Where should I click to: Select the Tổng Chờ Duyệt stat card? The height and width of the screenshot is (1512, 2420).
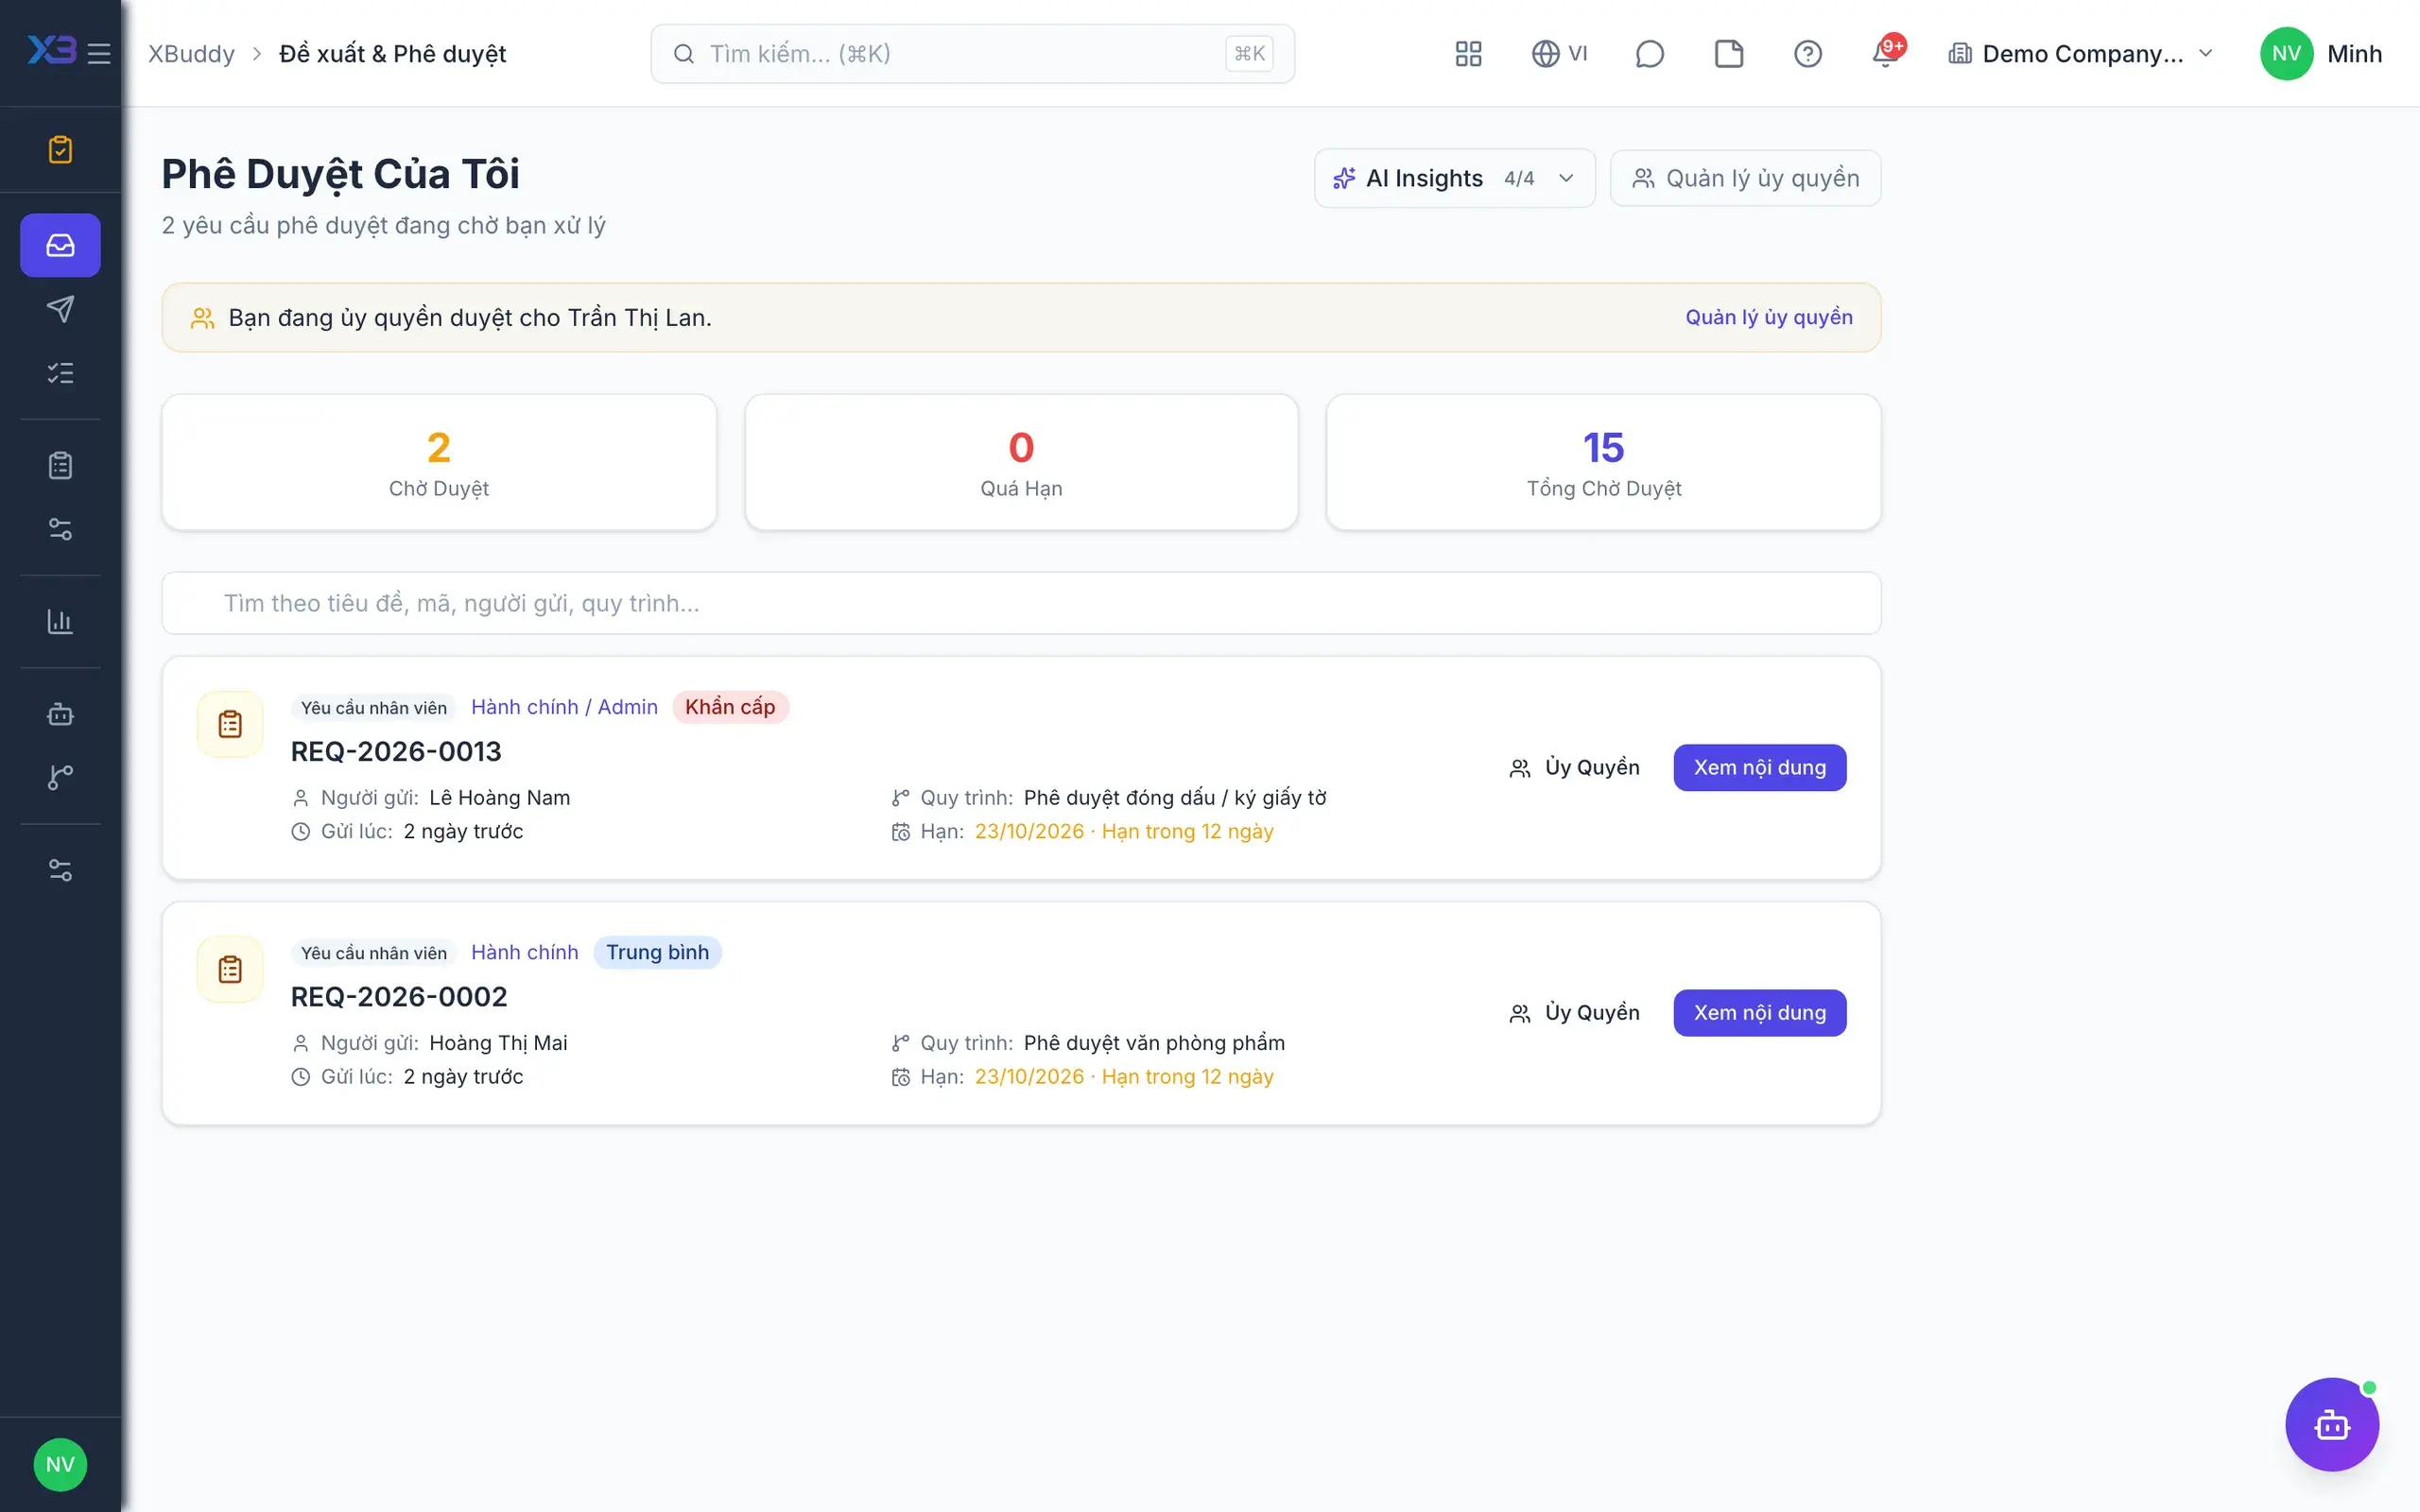coord(1603,462)
